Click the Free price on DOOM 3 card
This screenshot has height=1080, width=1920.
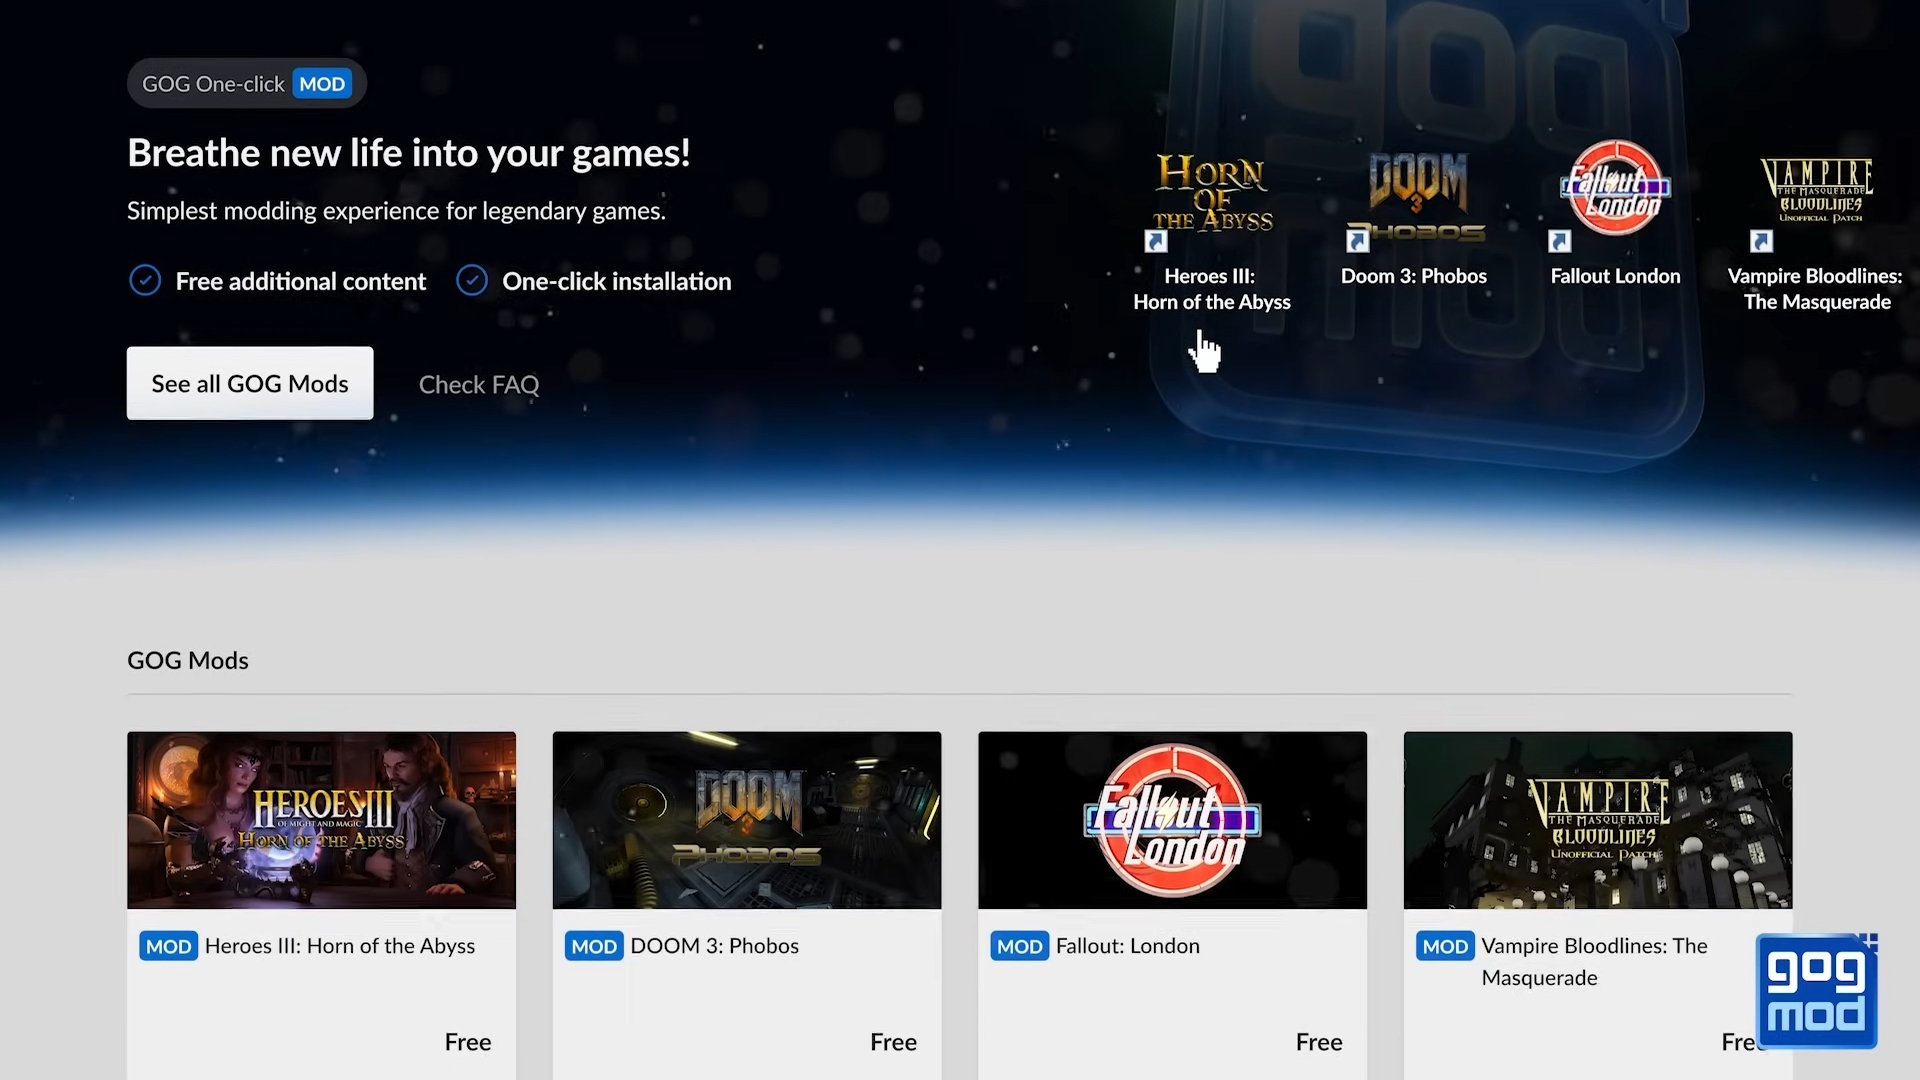(893, 1042)
